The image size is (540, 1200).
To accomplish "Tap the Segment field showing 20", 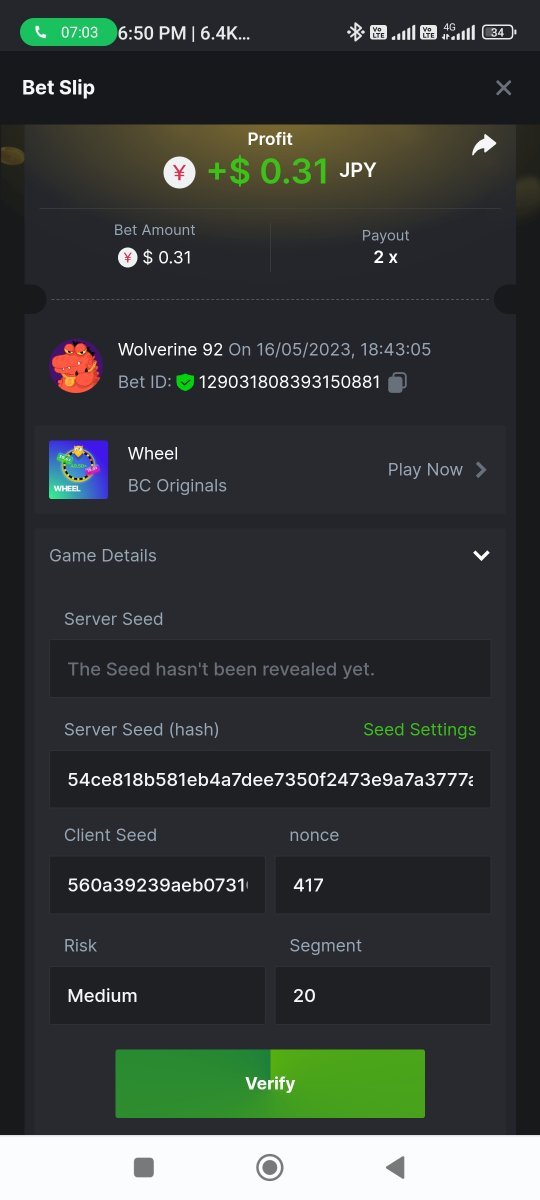I will pos(383,995).
